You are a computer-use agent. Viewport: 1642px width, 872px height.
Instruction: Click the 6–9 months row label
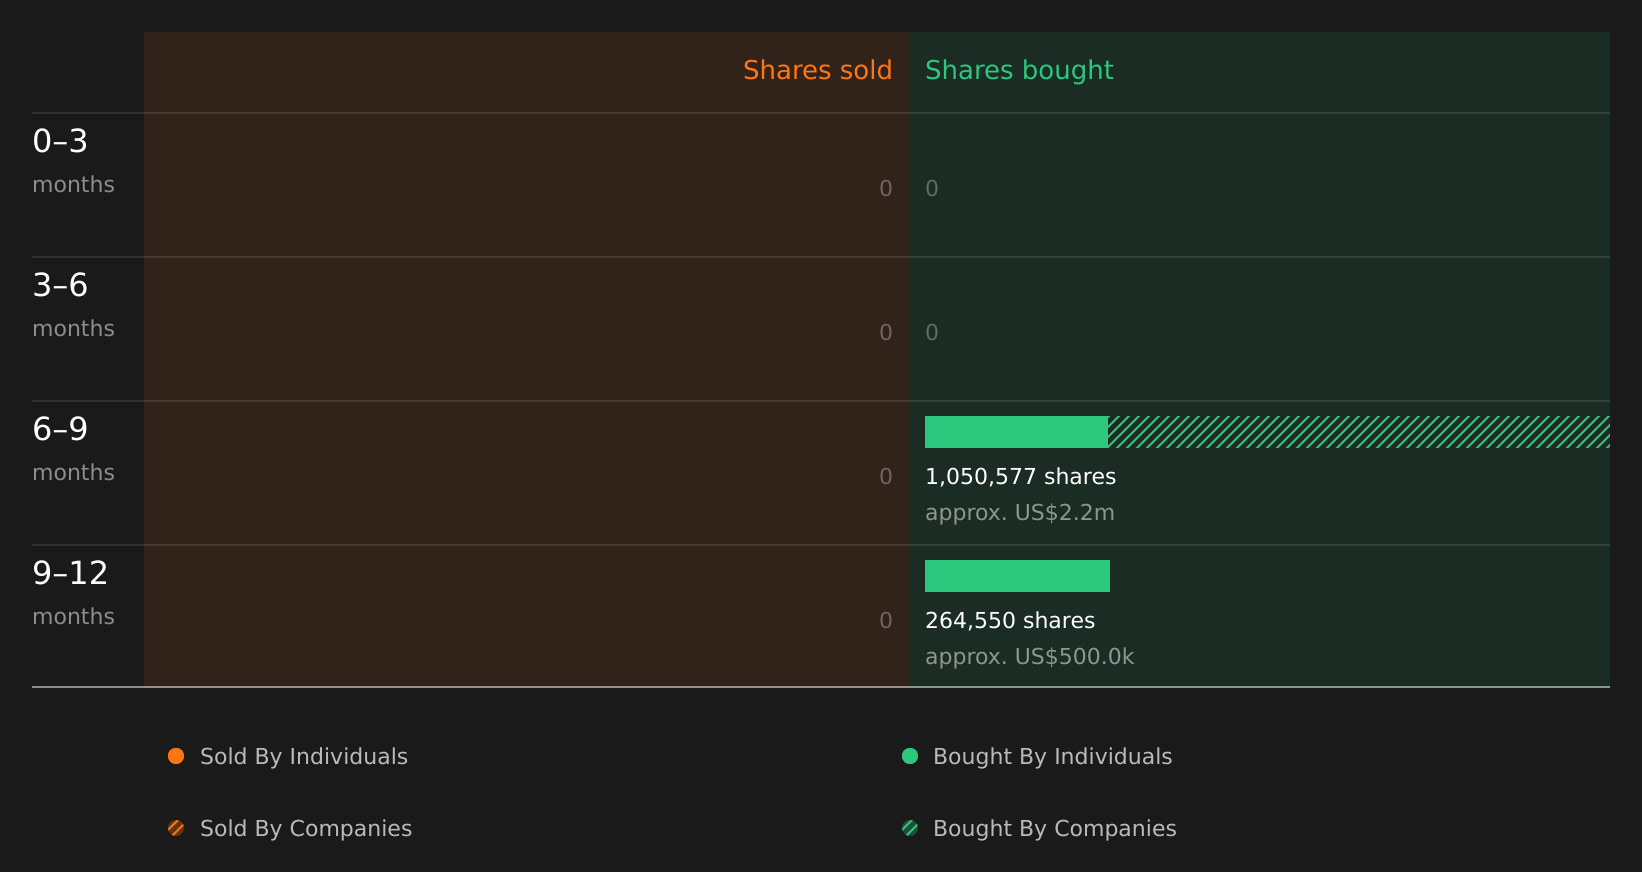point(73,450)
